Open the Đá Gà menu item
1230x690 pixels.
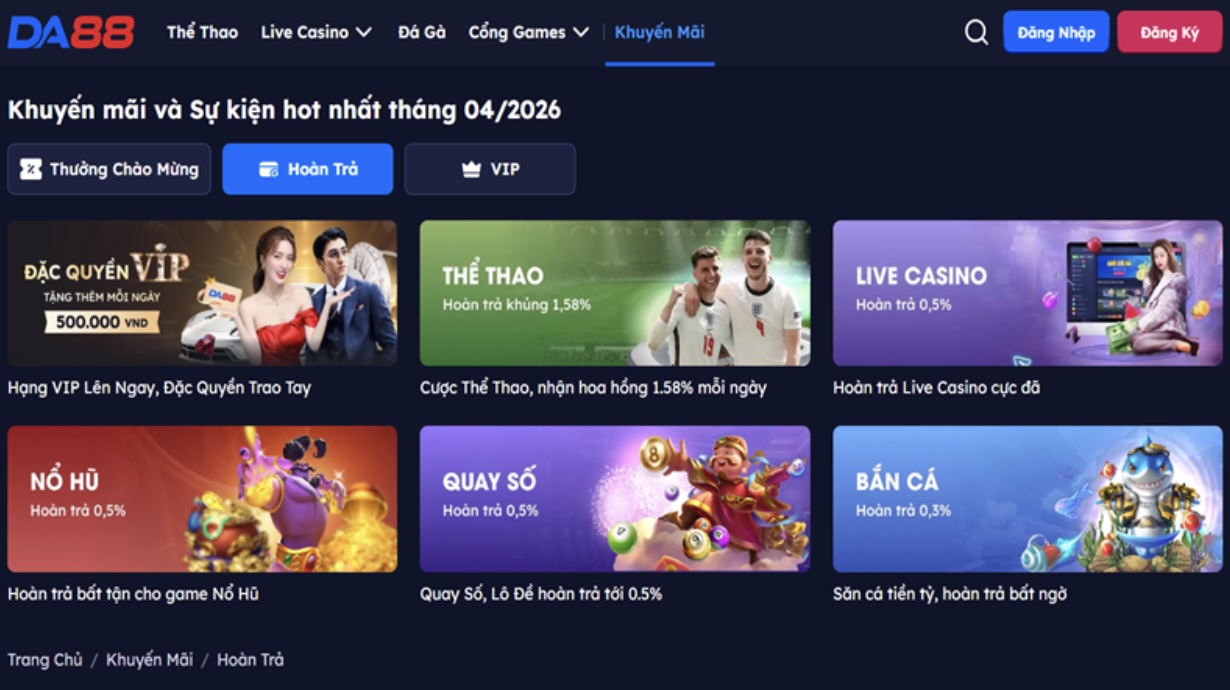421,32
